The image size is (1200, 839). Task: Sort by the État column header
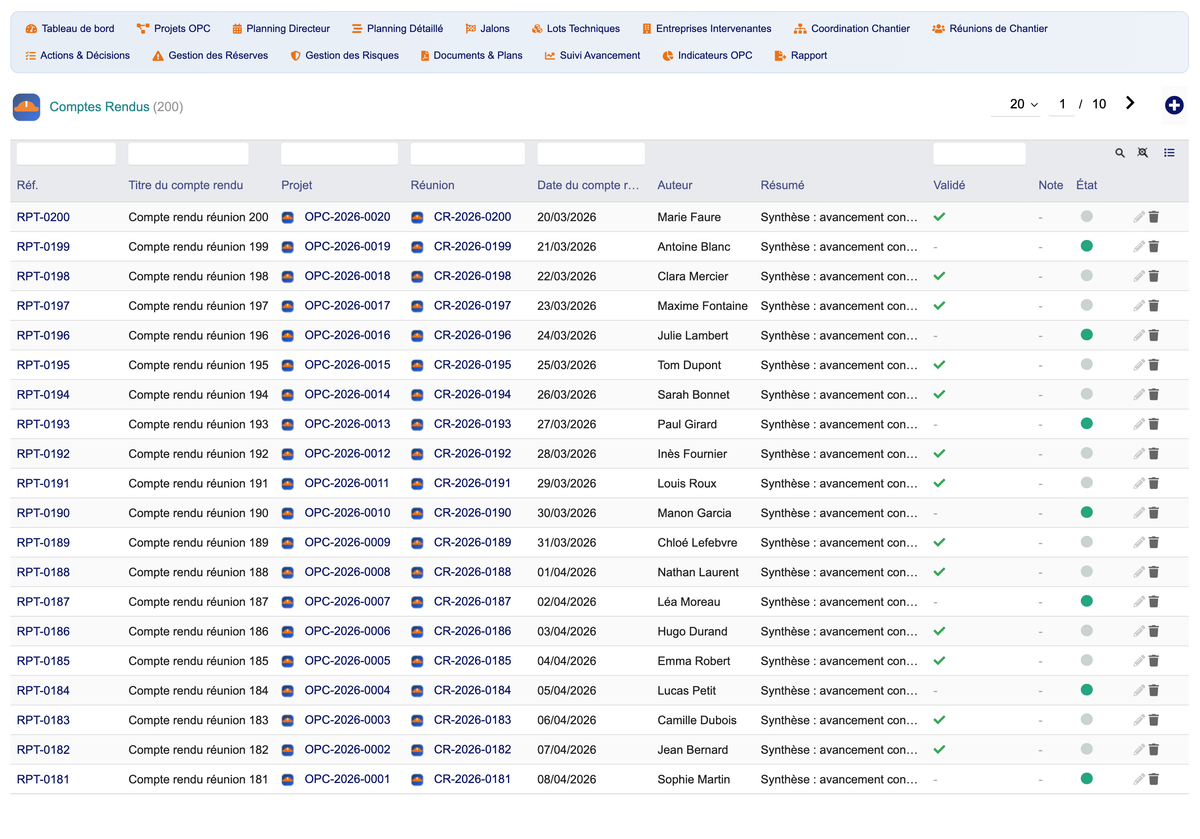pyautogui.click(x=1087, y=185)
